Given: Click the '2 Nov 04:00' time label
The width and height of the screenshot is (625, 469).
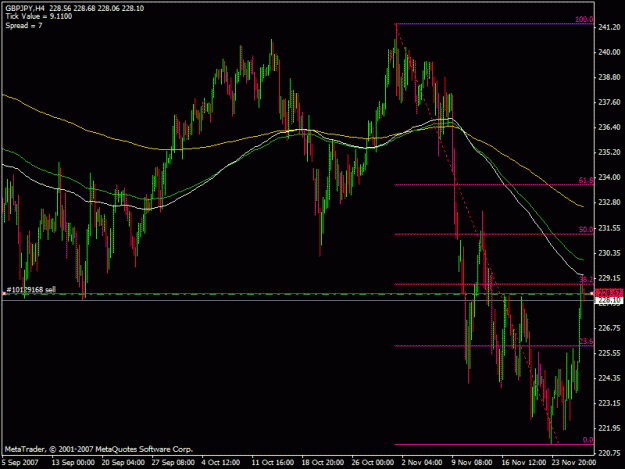Looking at the screenshot, I should (422, 463).
